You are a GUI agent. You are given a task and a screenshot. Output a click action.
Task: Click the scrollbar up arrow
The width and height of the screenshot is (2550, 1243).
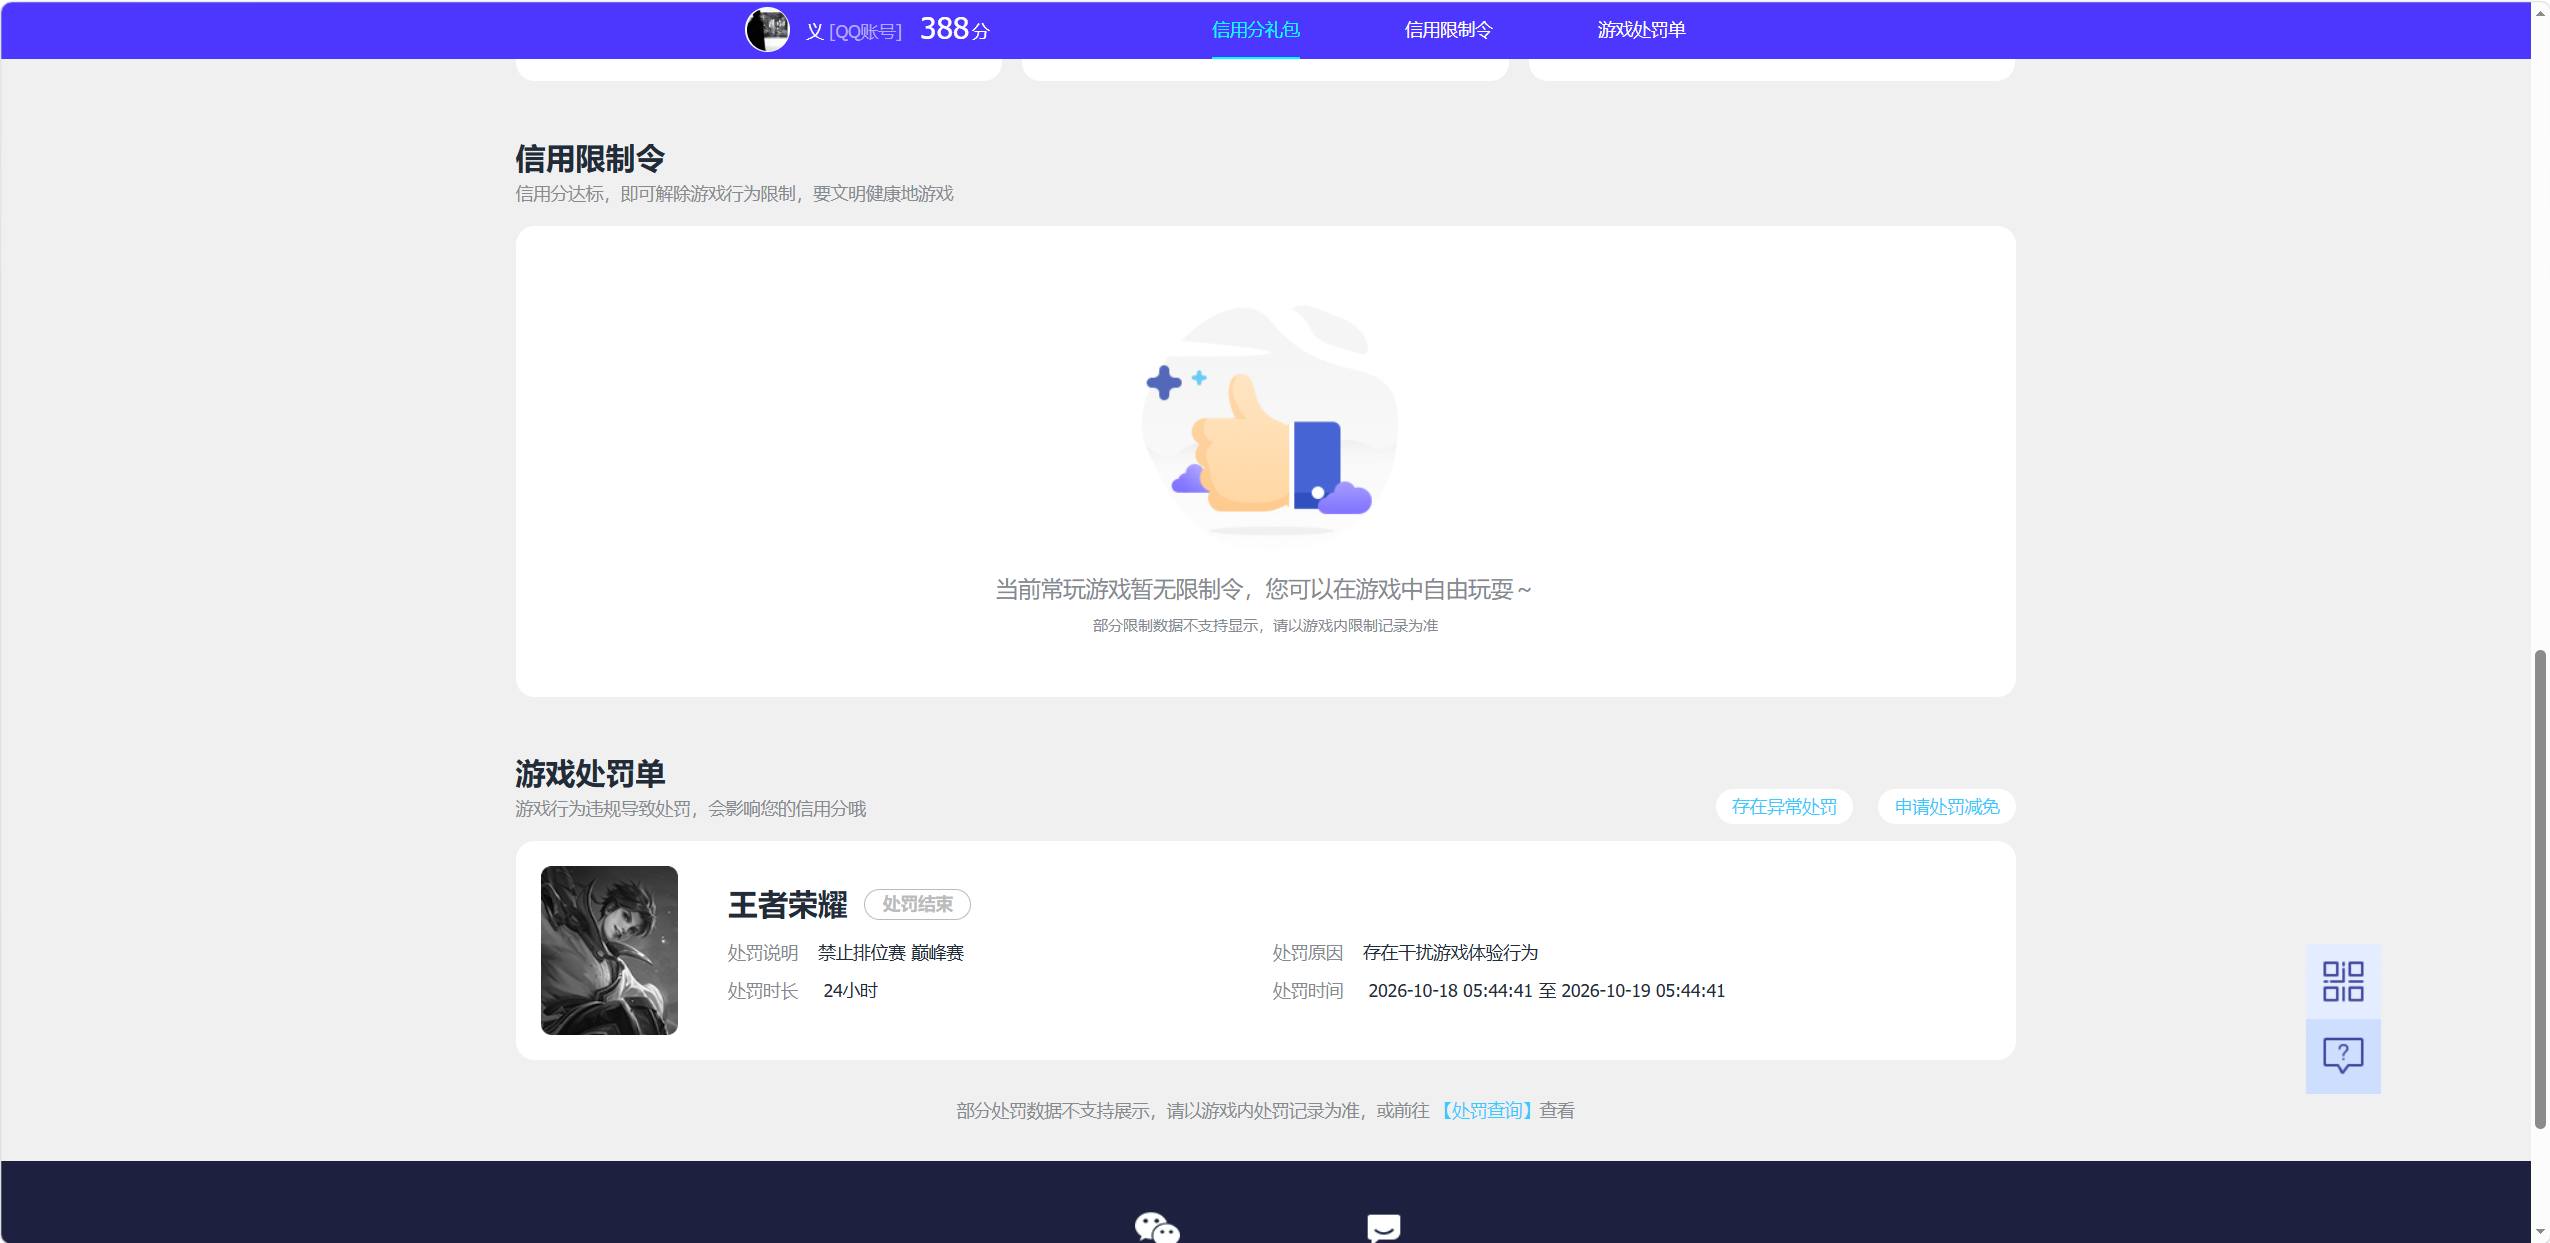coord(2540,12)
